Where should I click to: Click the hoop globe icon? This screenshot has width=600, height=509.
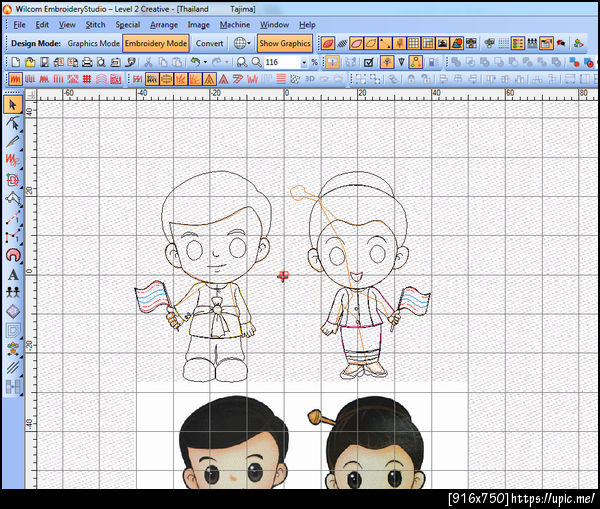tap(239, 43)
